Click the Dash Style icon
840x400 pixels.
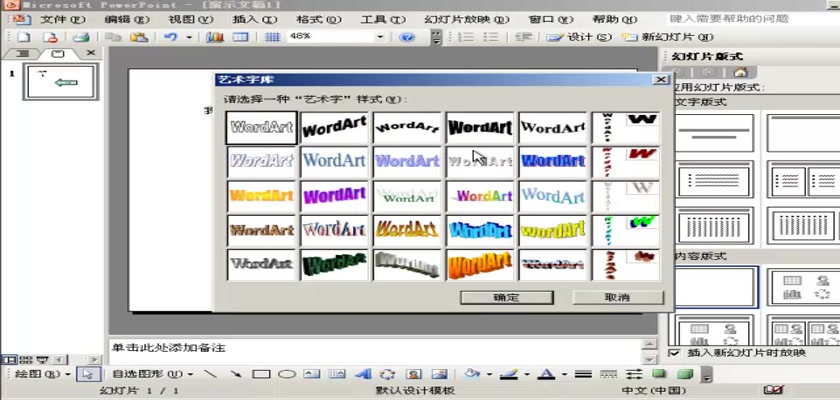point(609,374)
